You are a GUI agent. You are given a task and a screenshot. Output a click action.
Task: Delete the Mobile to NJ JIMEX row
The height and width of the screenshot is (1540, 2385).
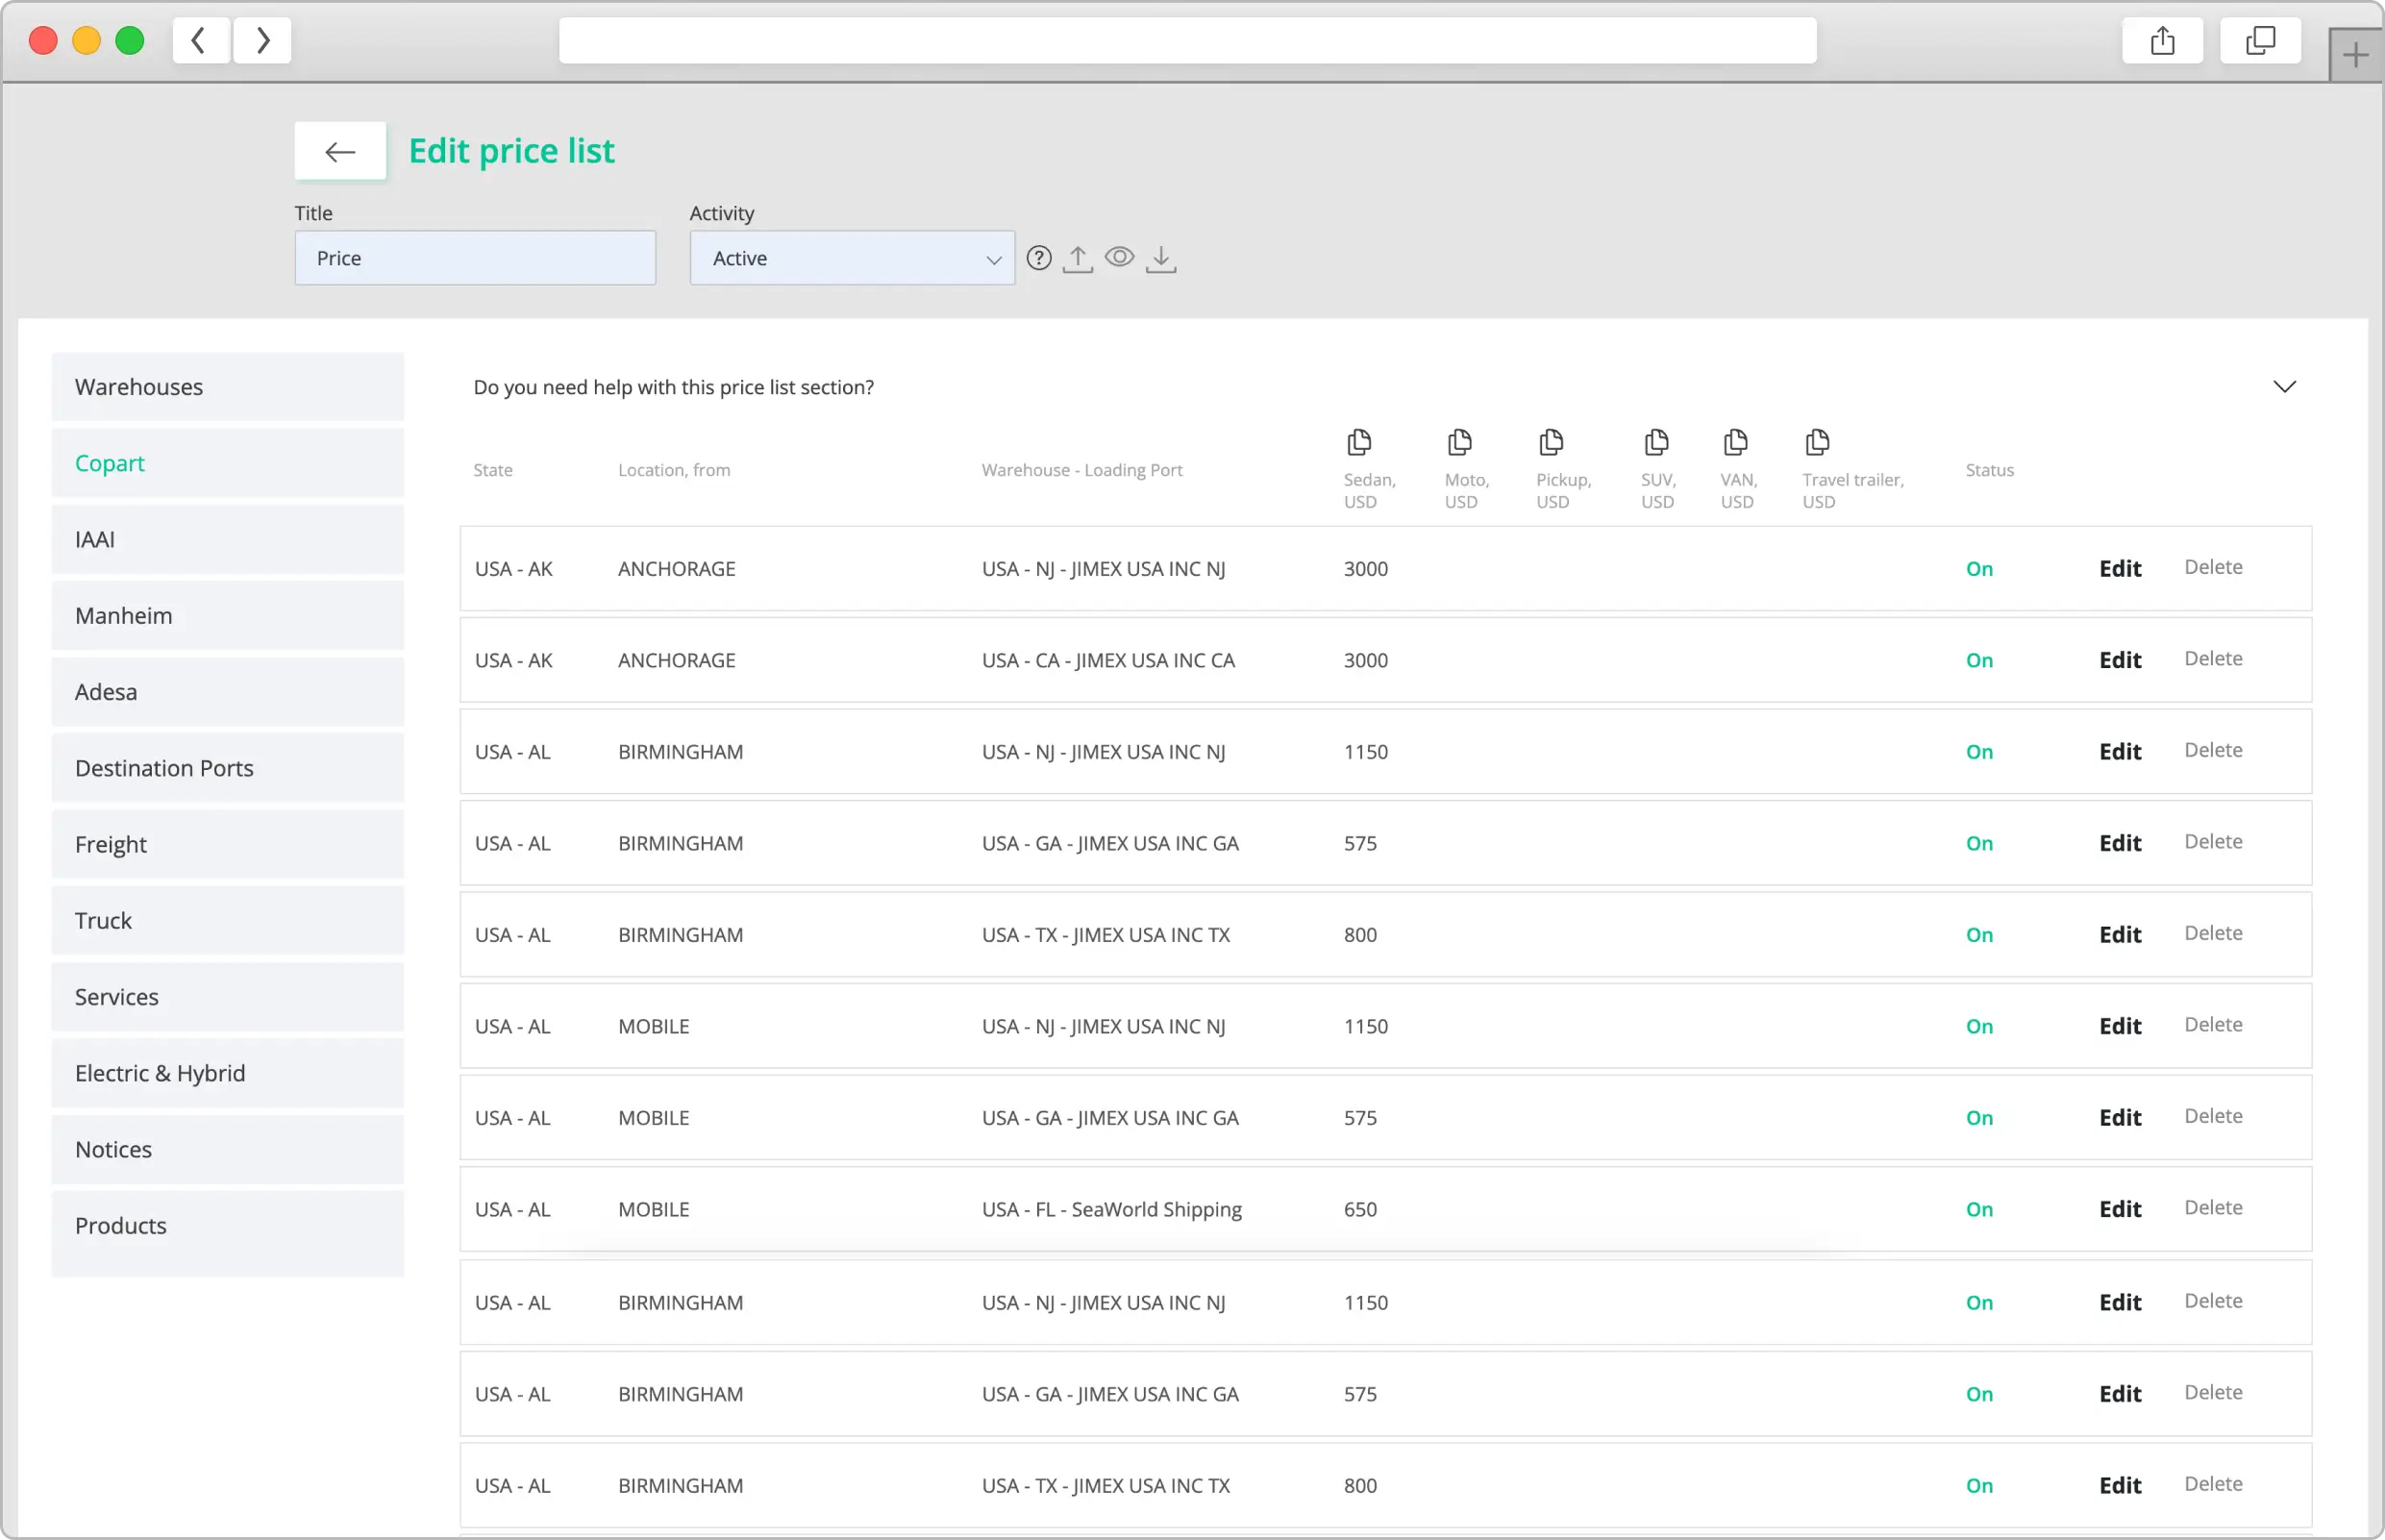pyautogui.click(x=2213, y=1025)
